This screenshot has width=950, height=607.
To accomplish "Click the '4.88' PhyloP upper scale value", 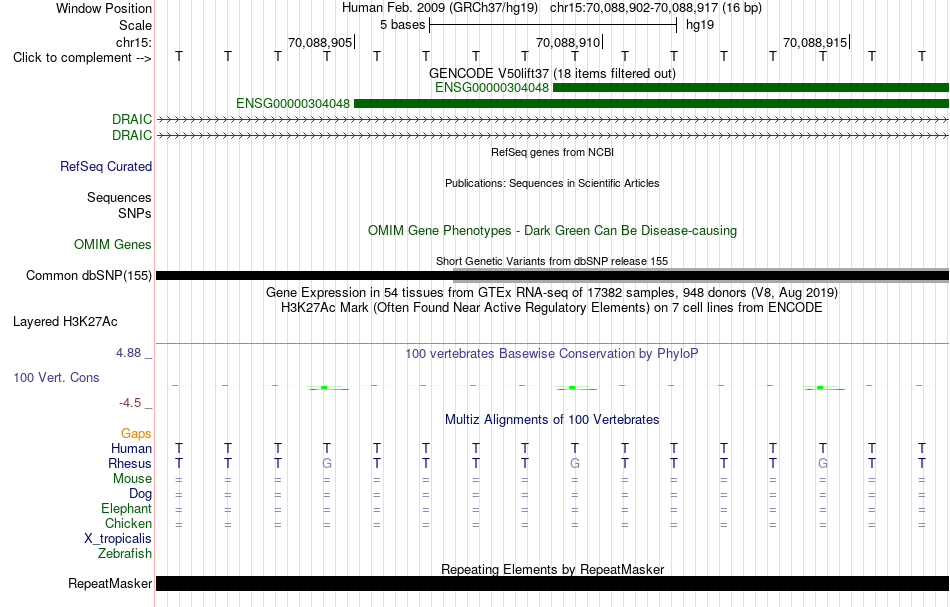I will [128, 353].
